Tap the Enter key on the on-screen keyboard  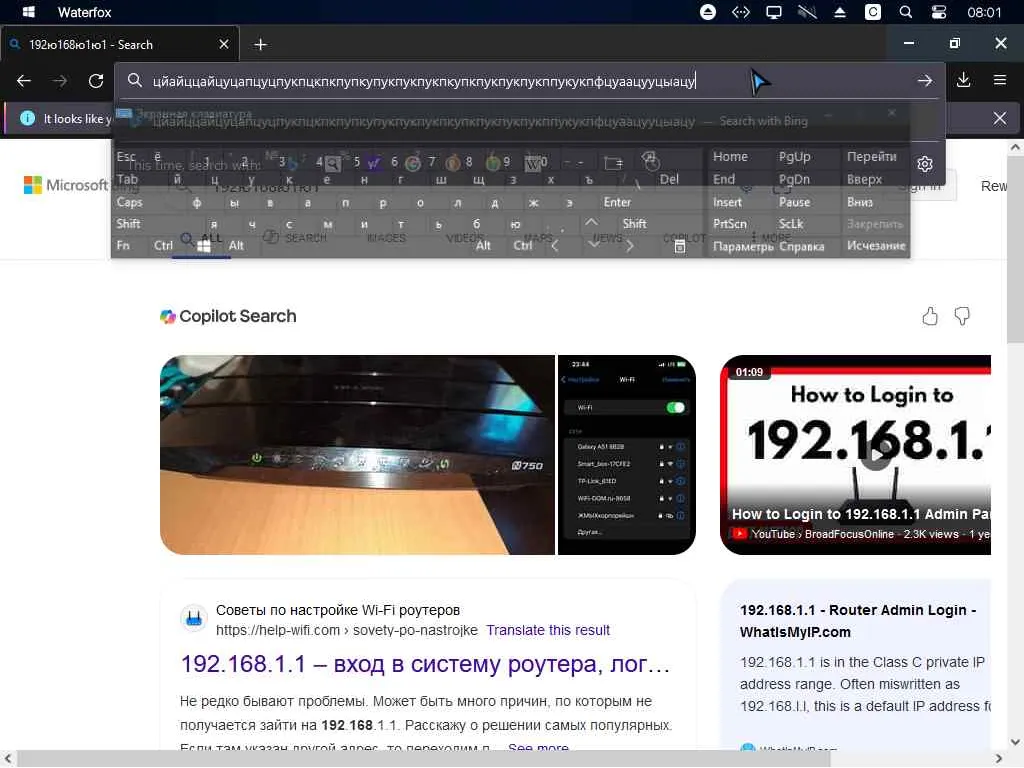click(617, 202)
